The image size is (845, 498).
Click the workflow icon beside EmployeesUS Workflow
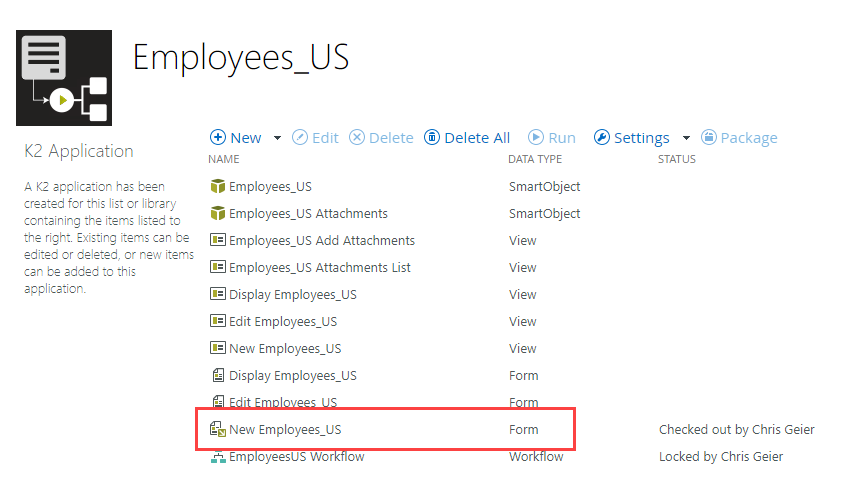tap(217, 457)
